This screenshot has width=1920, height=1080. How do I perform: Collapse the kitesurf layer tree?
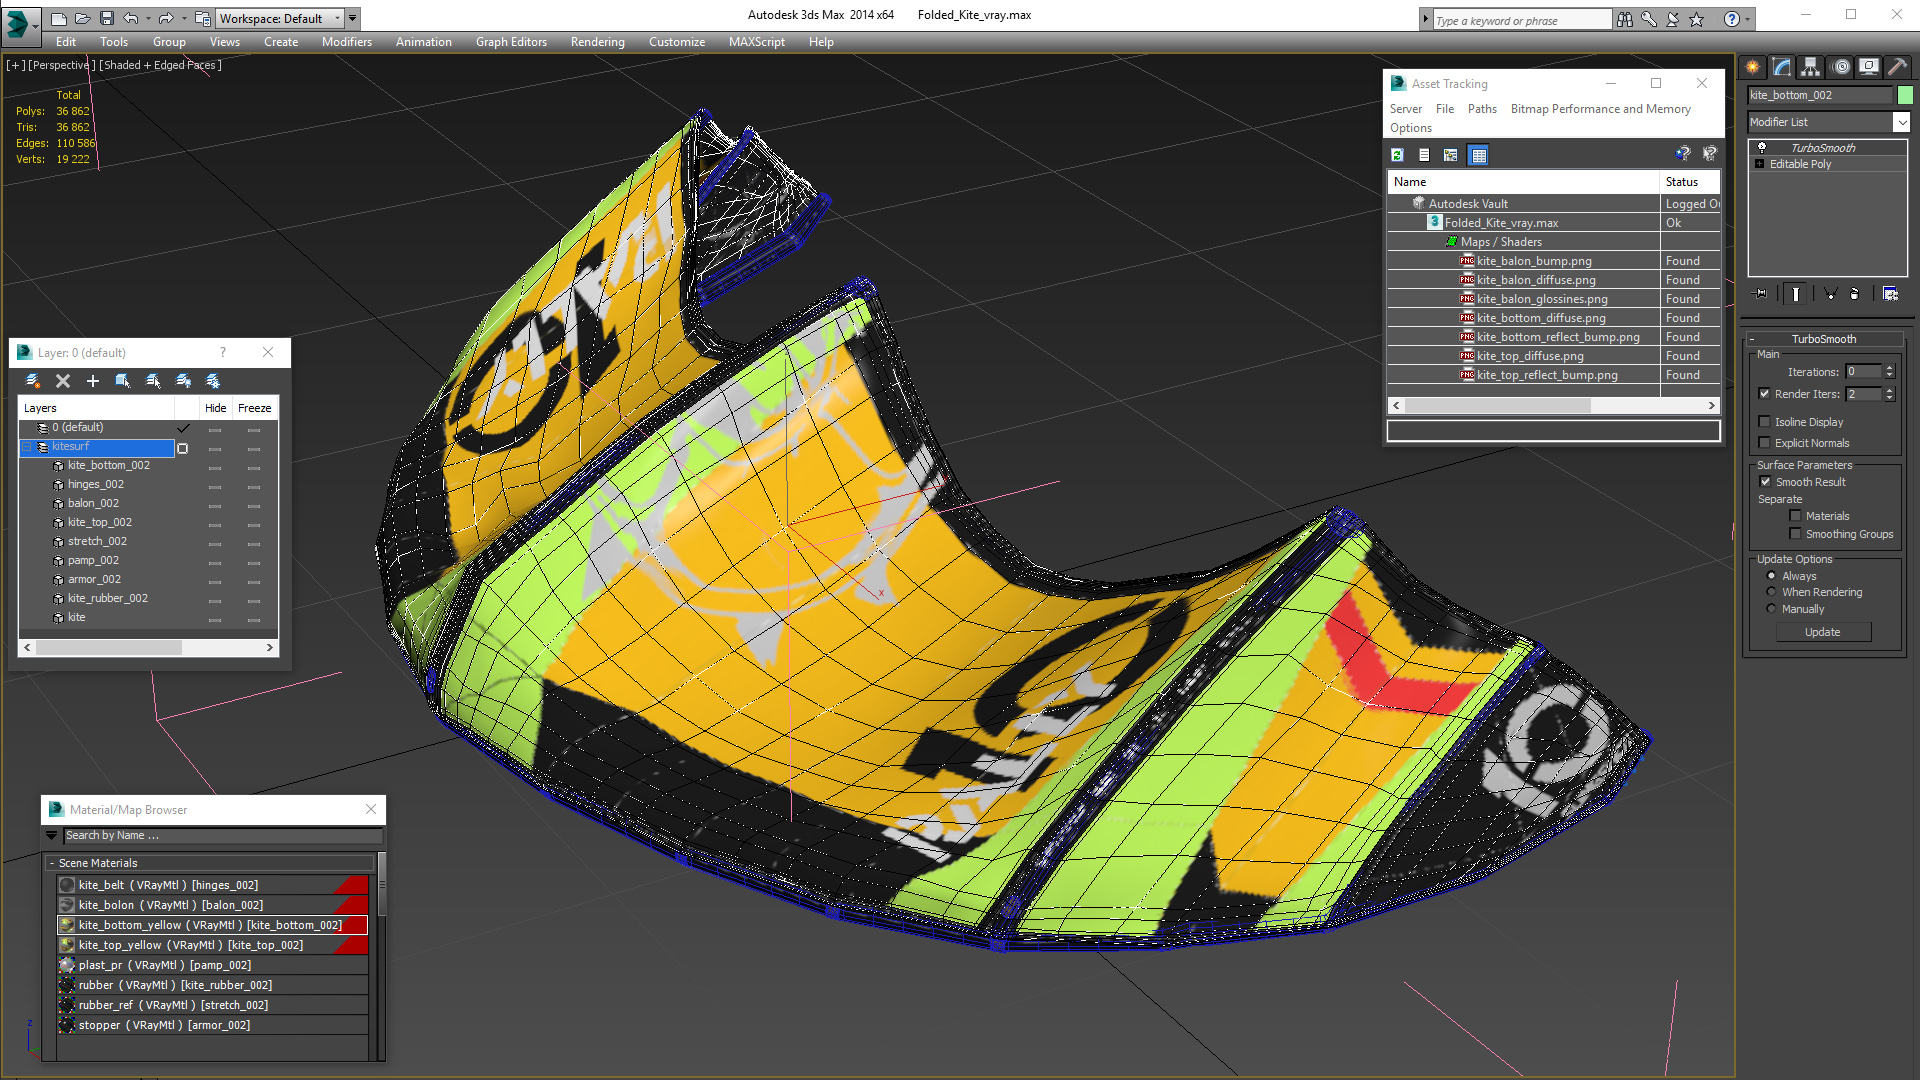point(27,447)
